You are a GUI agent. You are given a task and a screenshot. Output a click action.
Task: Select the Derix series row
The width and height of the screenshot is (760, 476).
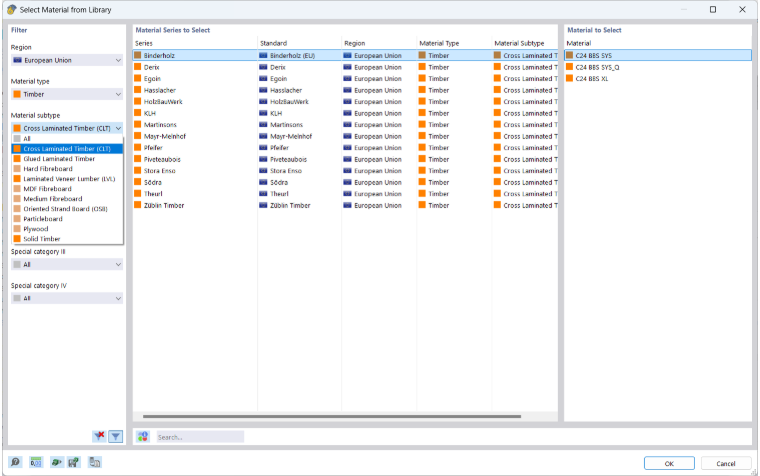pyautogui.click(x=345, y=67)
